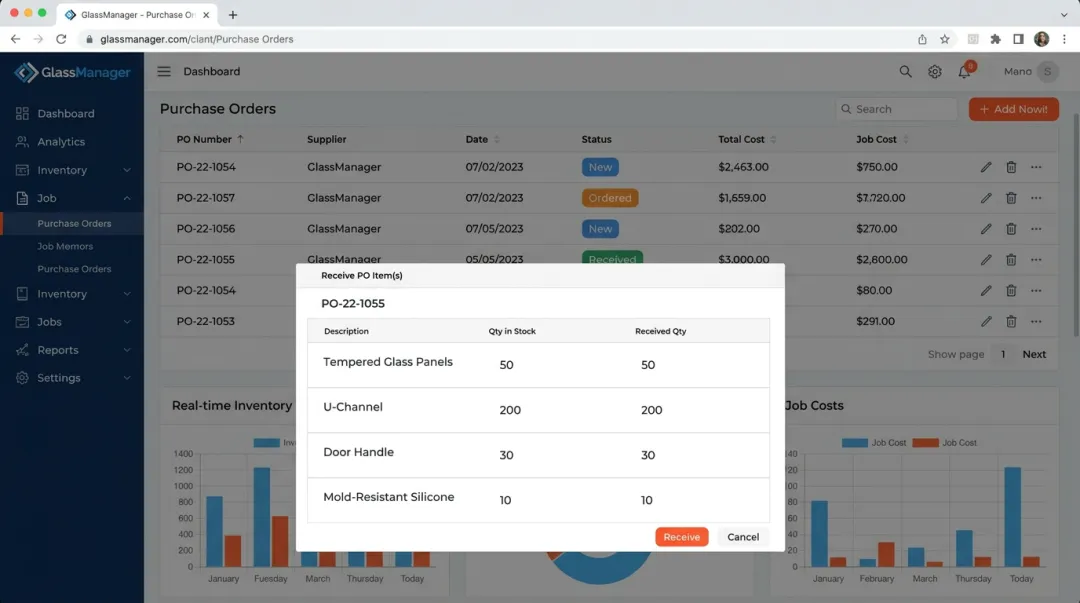This screenshot has height=603, width=1080.
Task: Click the New status badge of PO-22-1056
Action: (600, 229)
